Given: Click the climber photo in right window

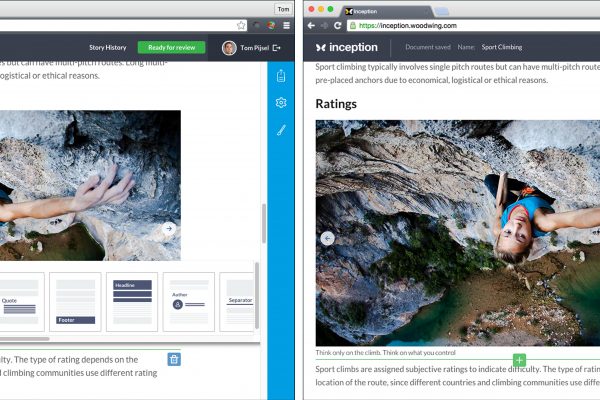Looking at the screenshot, I should [458, 233].
